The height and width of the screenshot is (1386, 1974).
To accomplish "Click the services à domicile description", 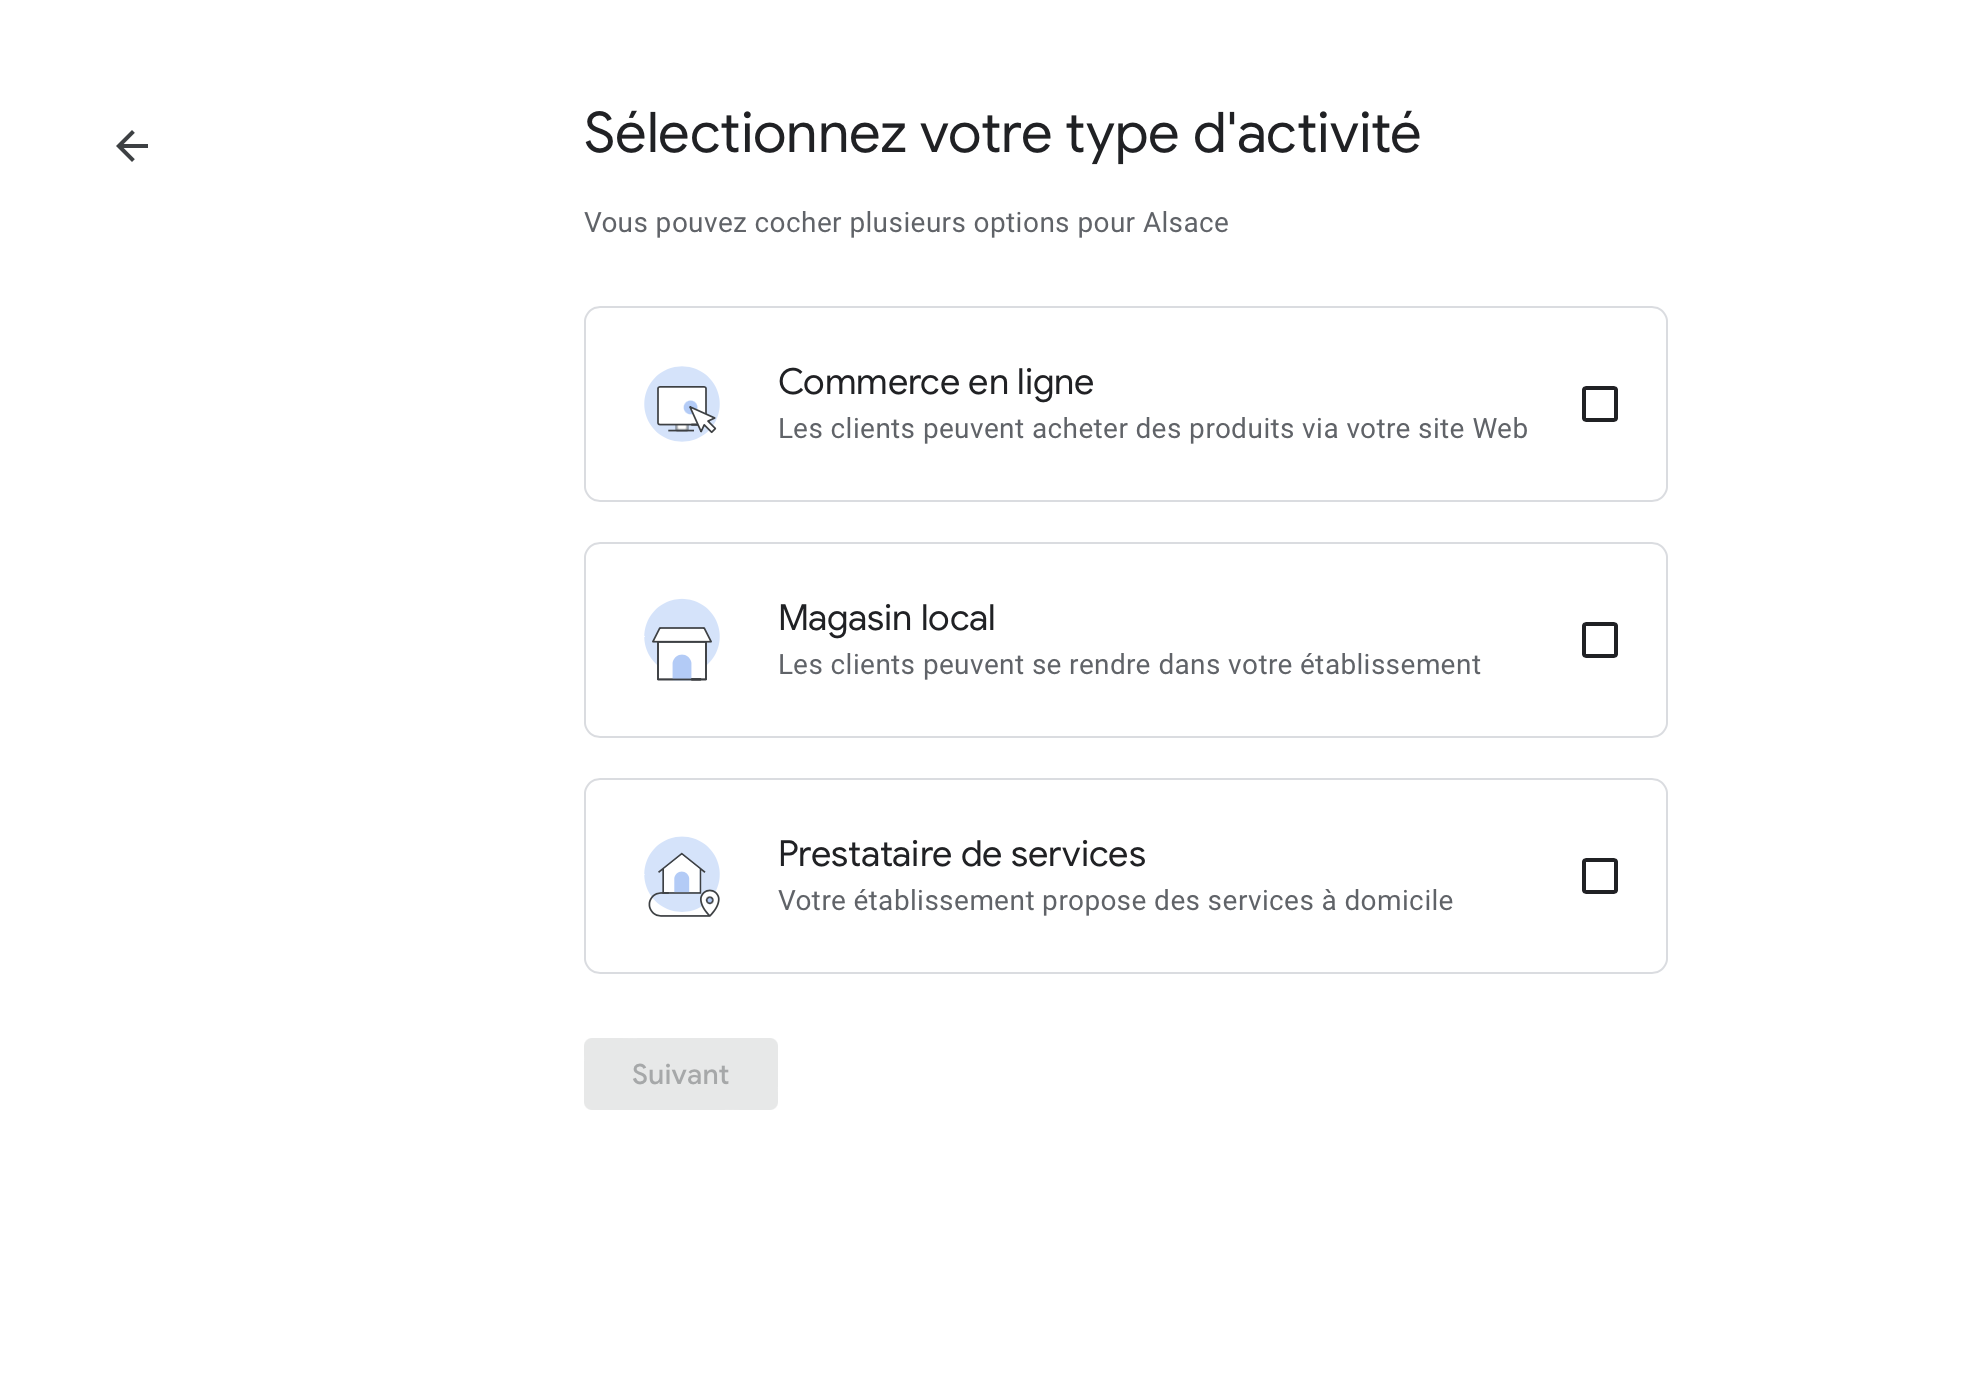I will coord(1115,901).
